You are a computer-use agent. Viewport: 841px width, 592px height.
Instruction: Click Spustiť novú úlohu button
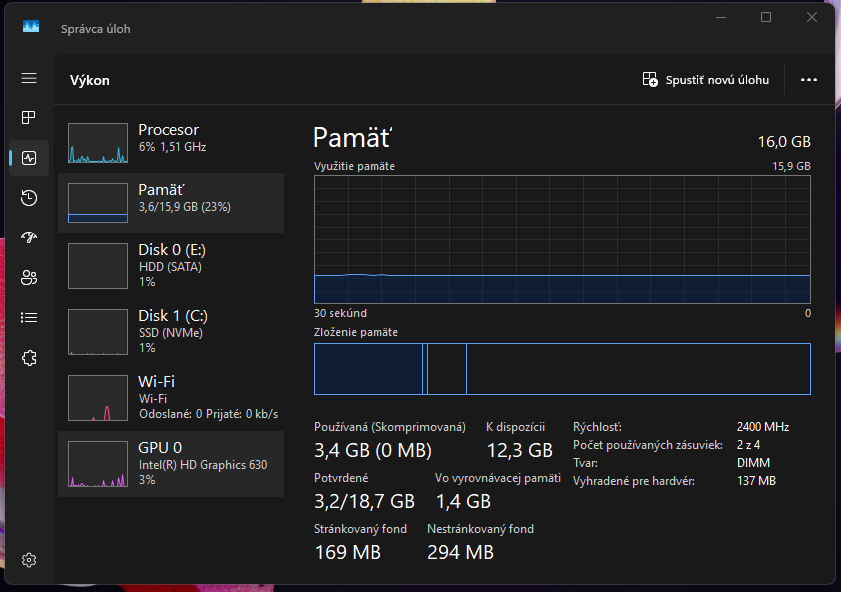[x=706, y=80]
